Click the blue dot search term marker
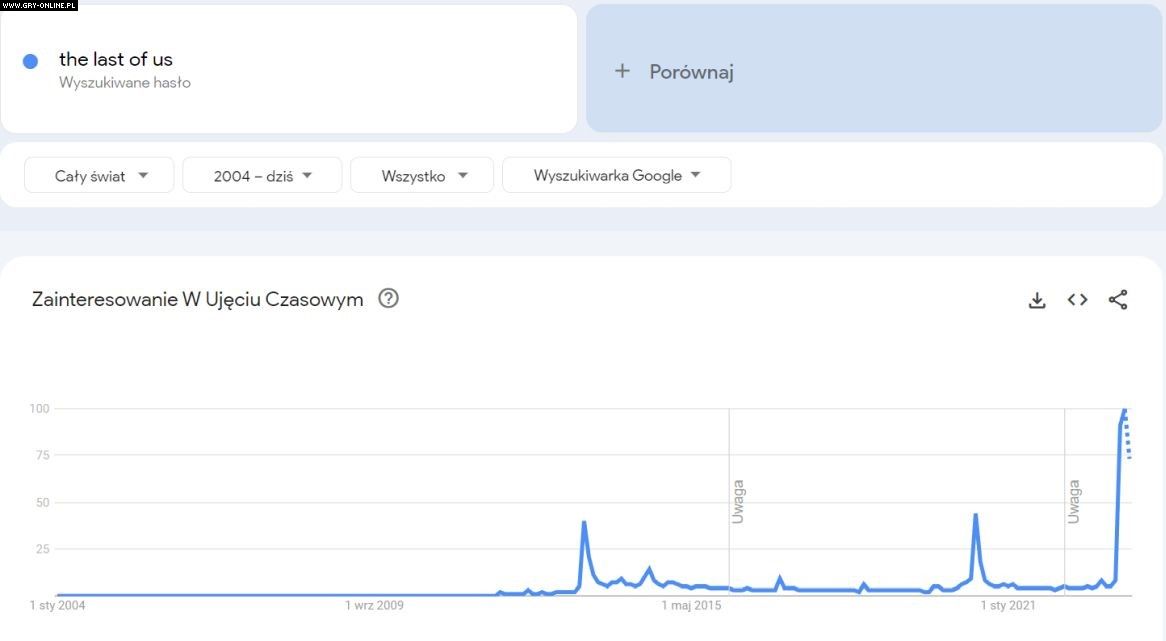Screen dimensions: 1166x641 (30, 61)
